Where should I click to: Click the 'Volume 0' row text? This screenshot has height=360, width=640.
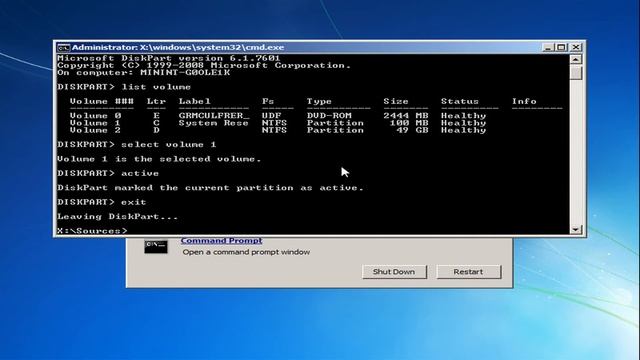[x=95, y=116]
